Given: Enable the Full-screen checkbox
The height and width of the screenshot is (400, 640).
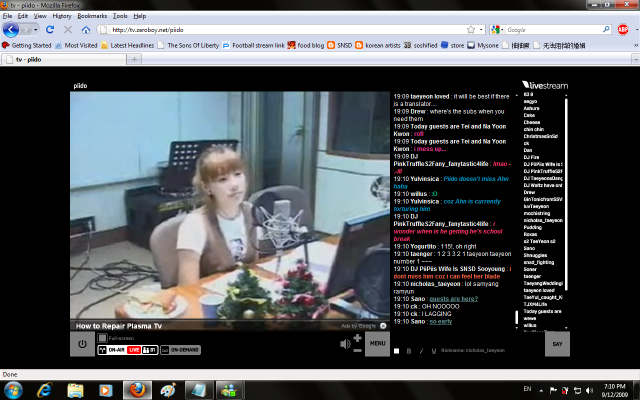Looking at the screenshot, I should (x=100, y=338).
